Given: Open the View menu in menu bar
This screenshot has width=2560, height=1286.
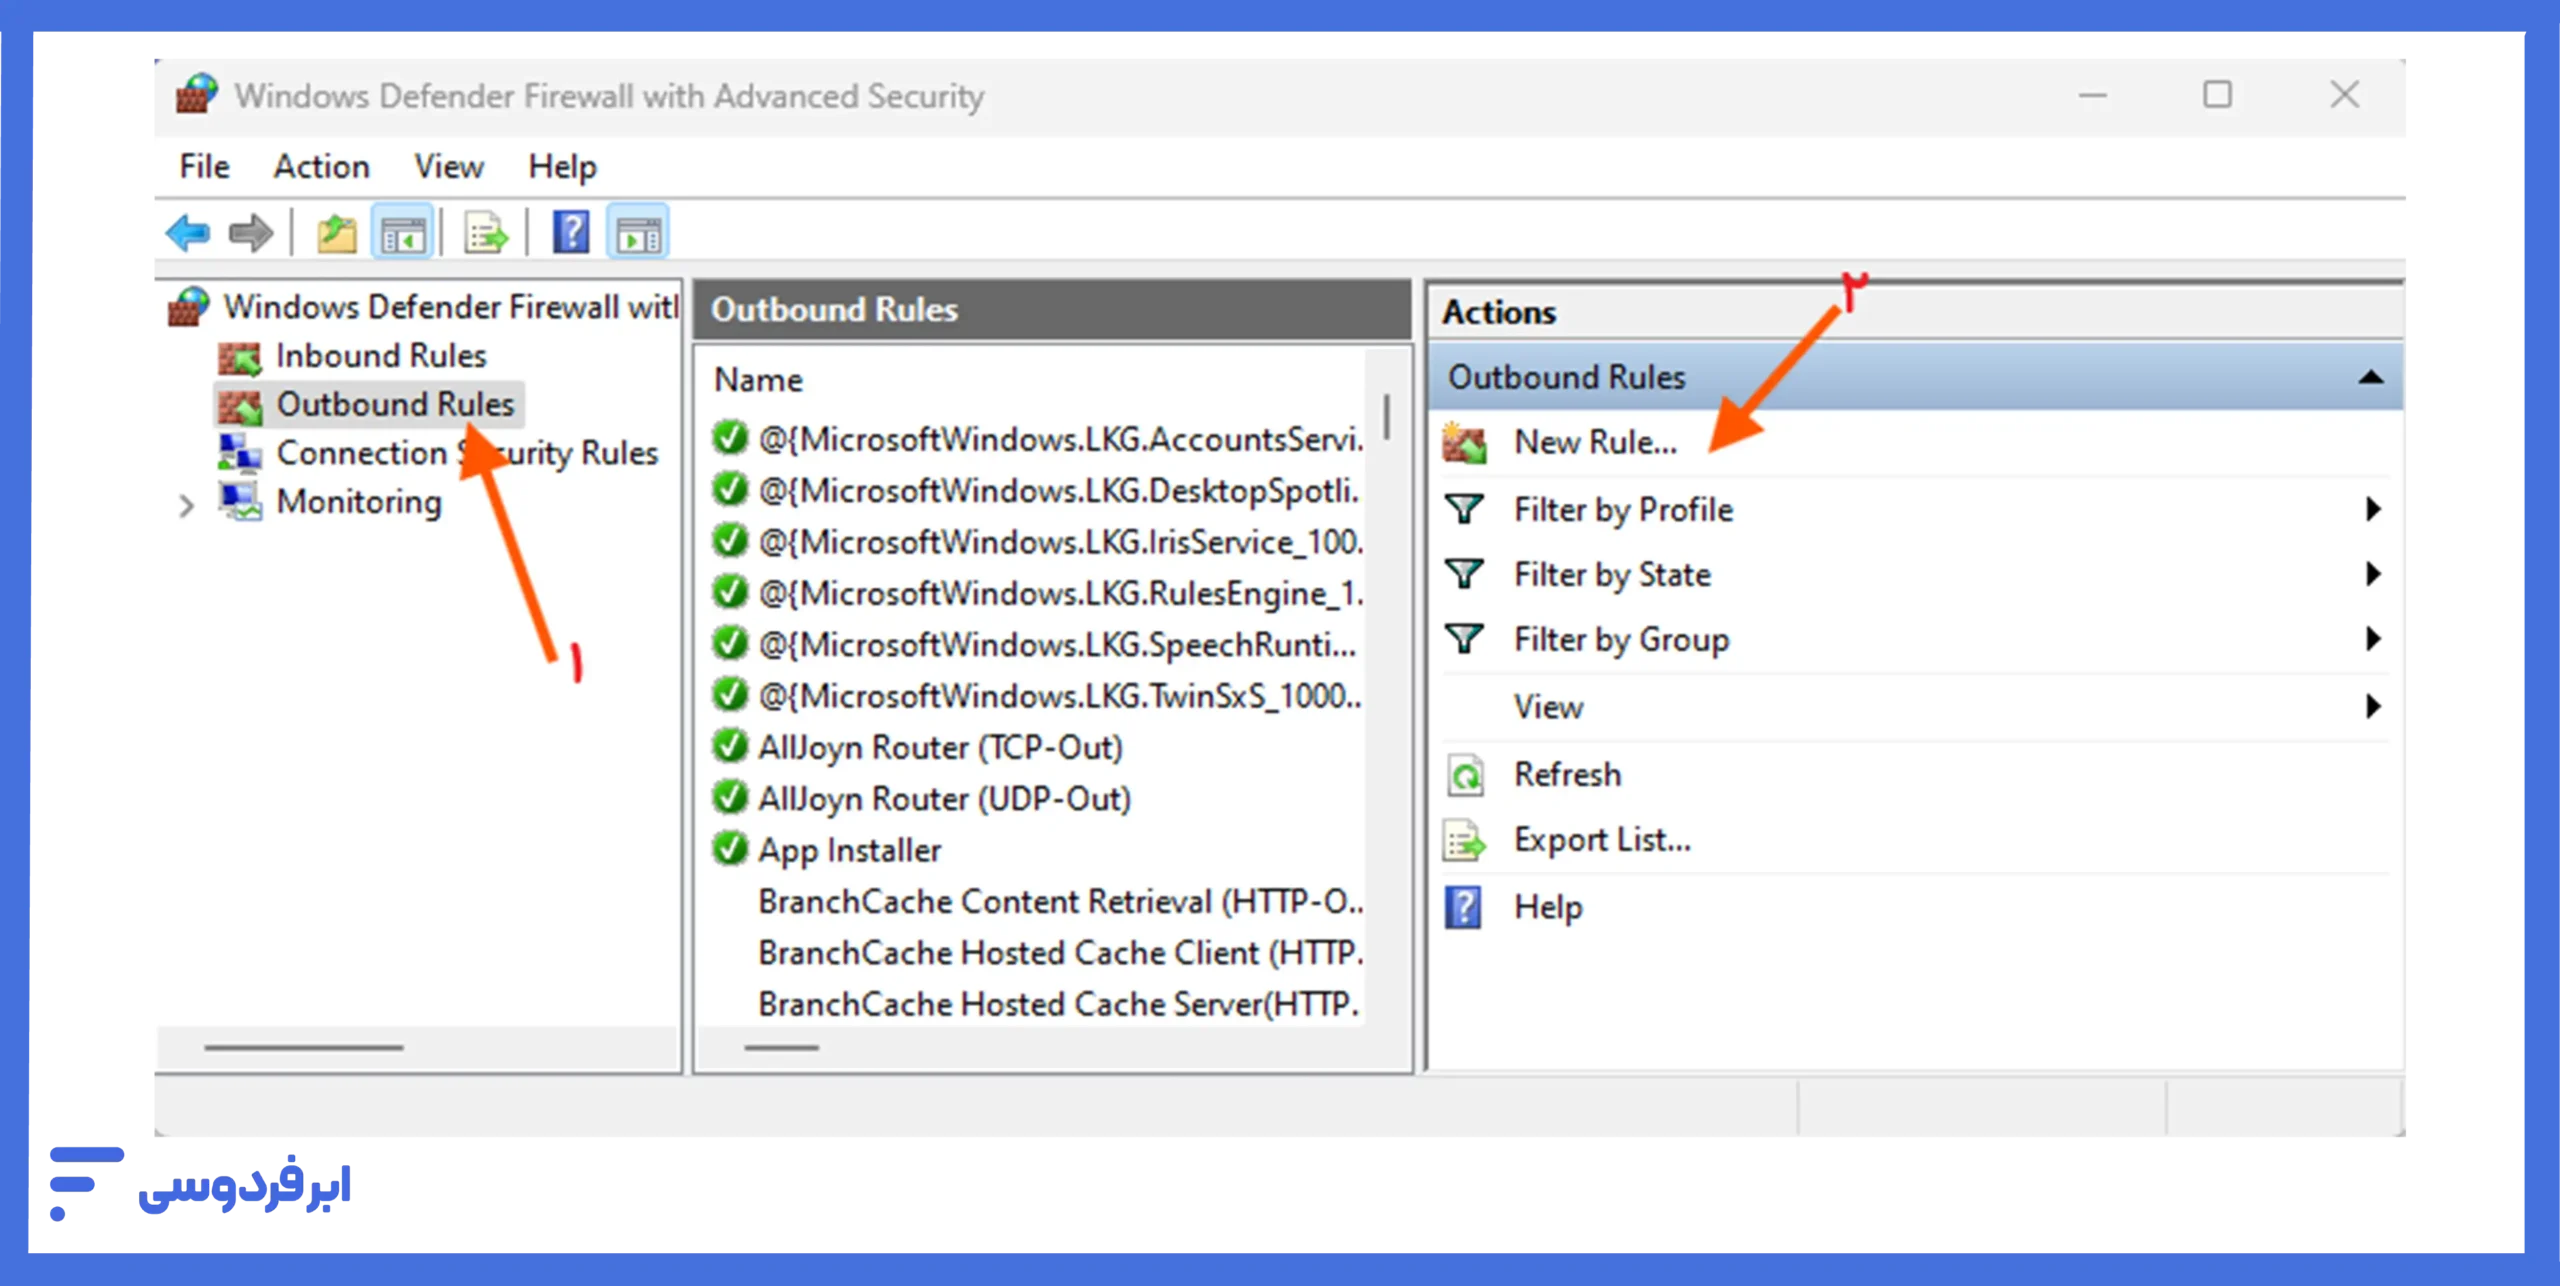Looking at the screenshot, I should tap(448, 166).
